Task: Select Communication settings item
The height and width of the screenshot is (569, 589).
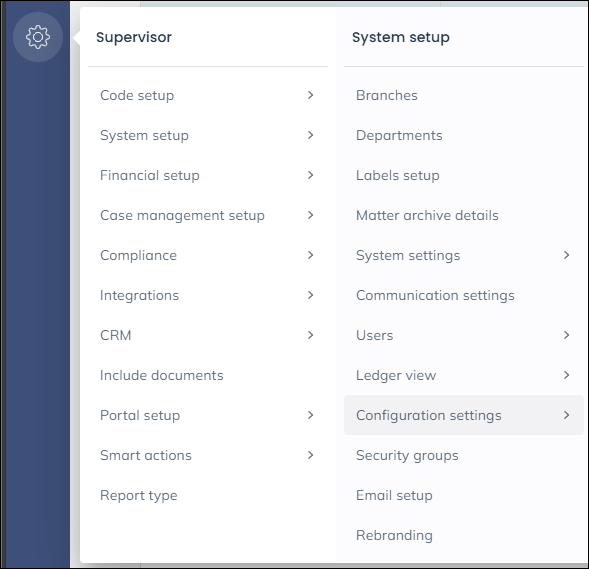Action: click(x=435, y=295)
